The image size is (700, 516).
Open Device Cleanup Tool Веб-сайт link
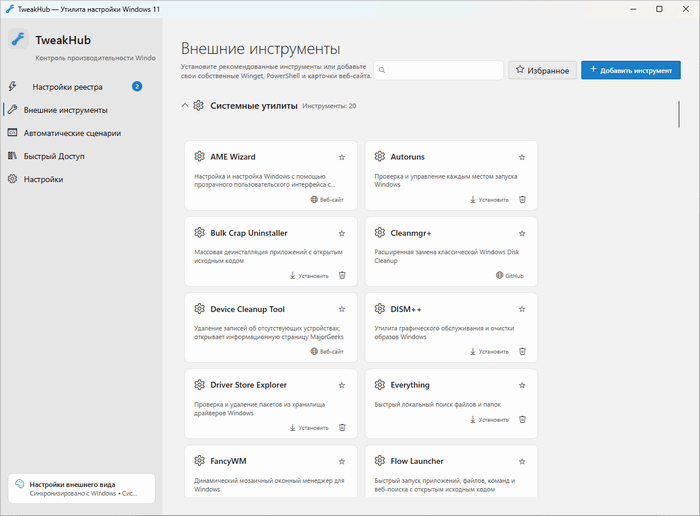(x=327, y=351)
